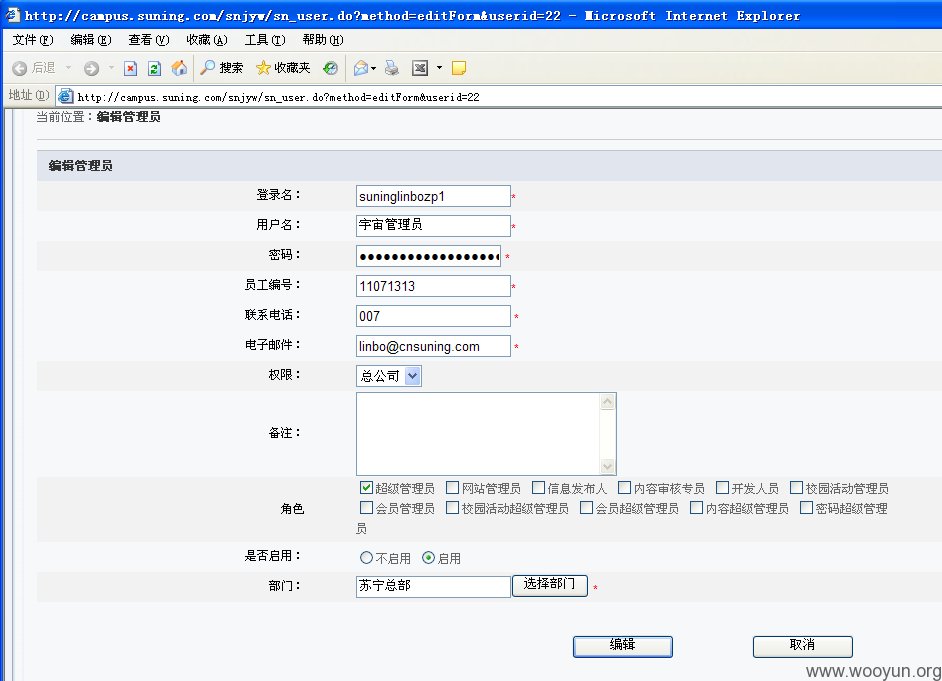This screenshot has height=681, width=942.
Task: Check the 密码超级管理 role checkbox
Action: click(806, 508)
